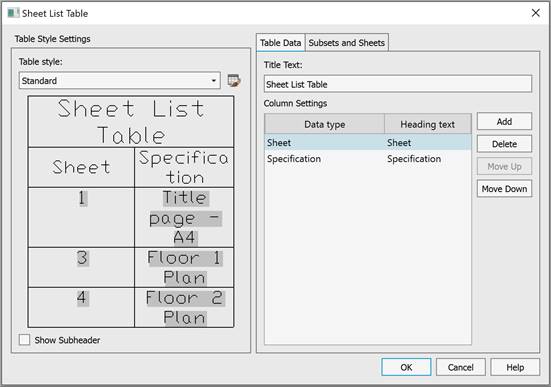Click the Move Down button
This screenshot has width=551, height=387.
[504, 189]
